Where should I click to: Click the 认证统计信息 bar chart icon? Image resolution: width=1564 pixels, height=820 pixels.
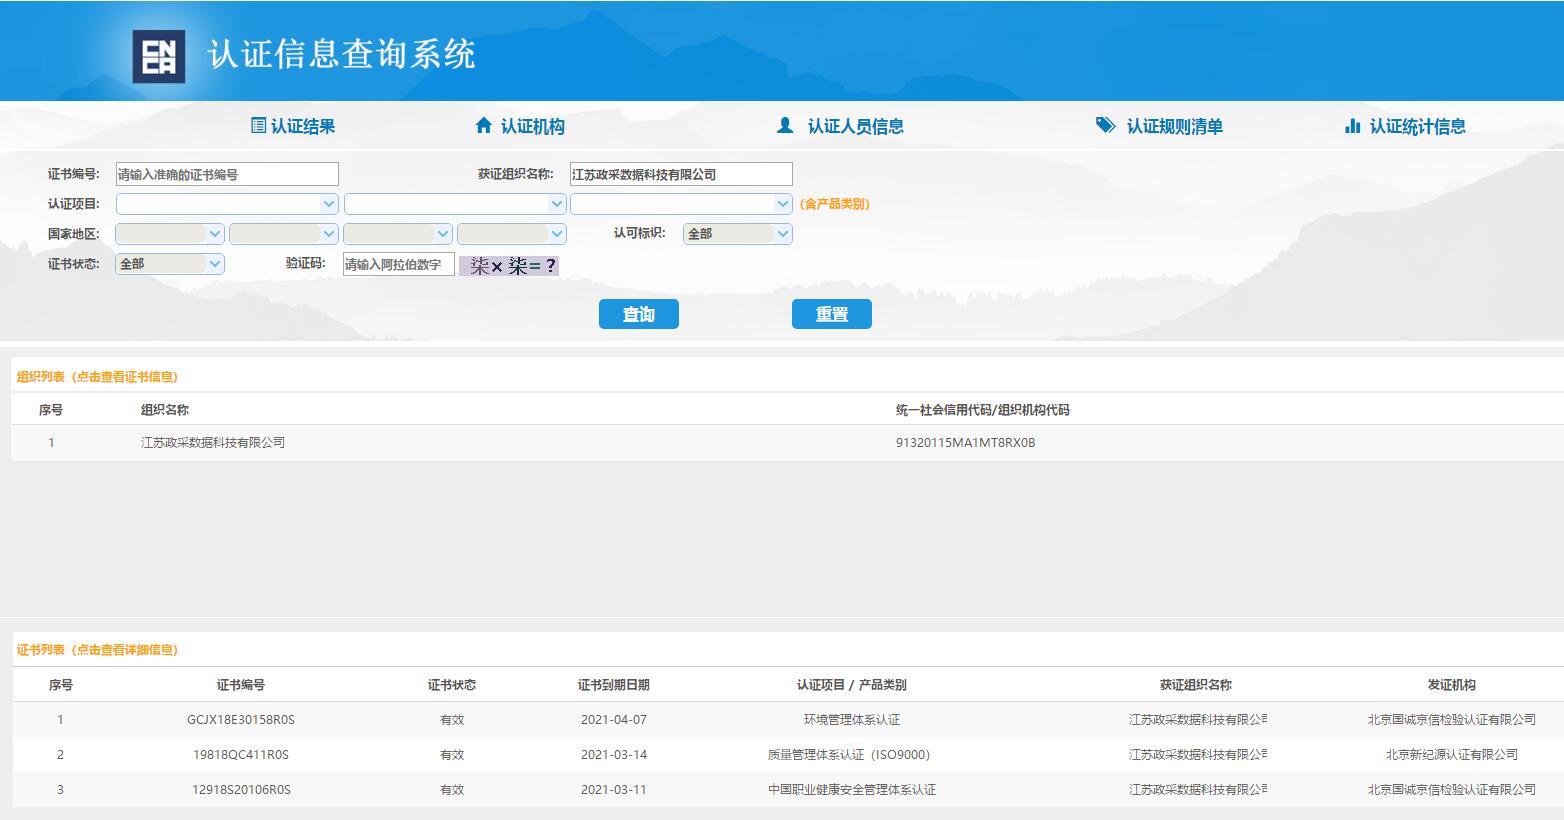tap(1352, 126)
